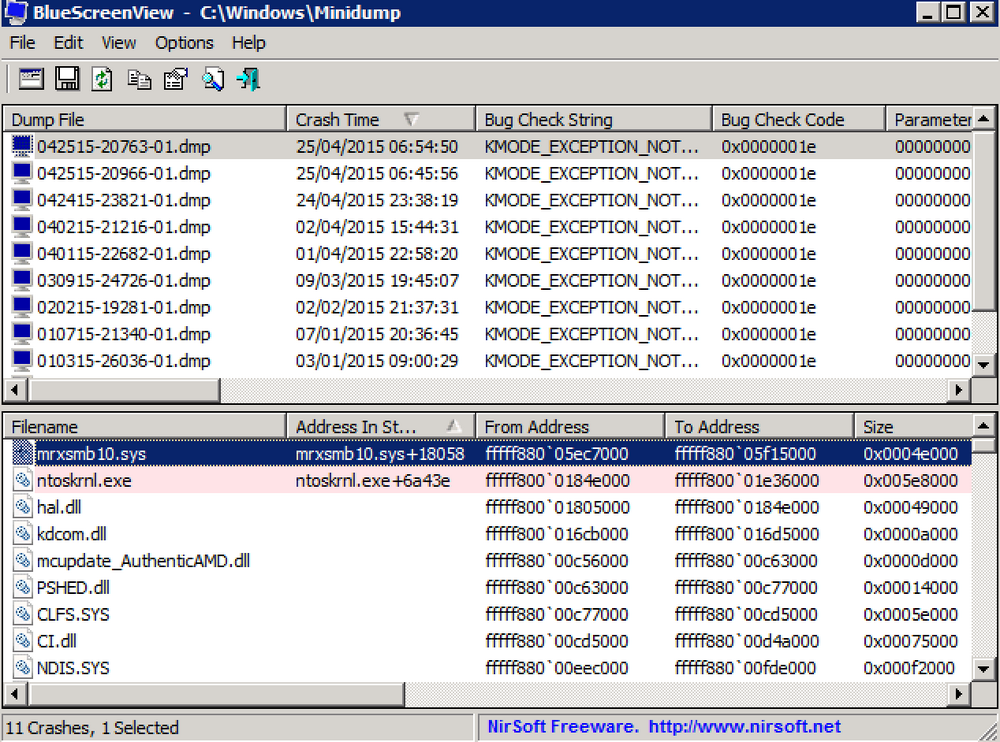Click From Address fffff880`00eec000
Screen dimensions: 1000x742
click(x=557, y=668)
